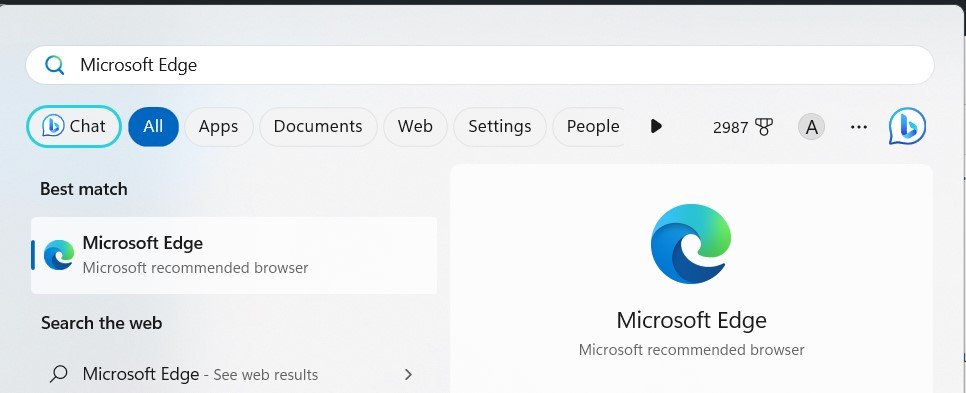Screen dimensions: 966x393
Task: Switch to the People filter tab
Action: (x=590, y=126)
